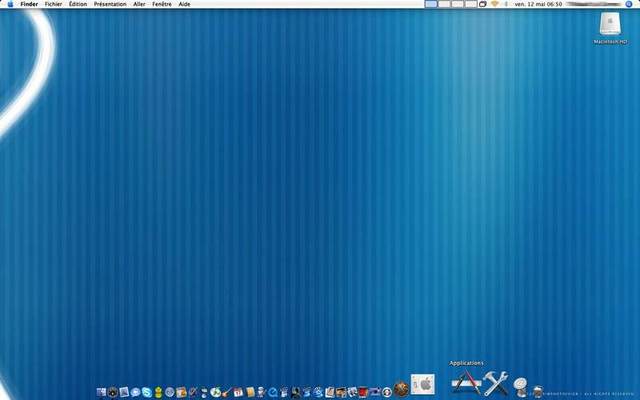Click the display status icon in menu bar
The height and width of the screenshot is (400, 640).
[483, 4]
